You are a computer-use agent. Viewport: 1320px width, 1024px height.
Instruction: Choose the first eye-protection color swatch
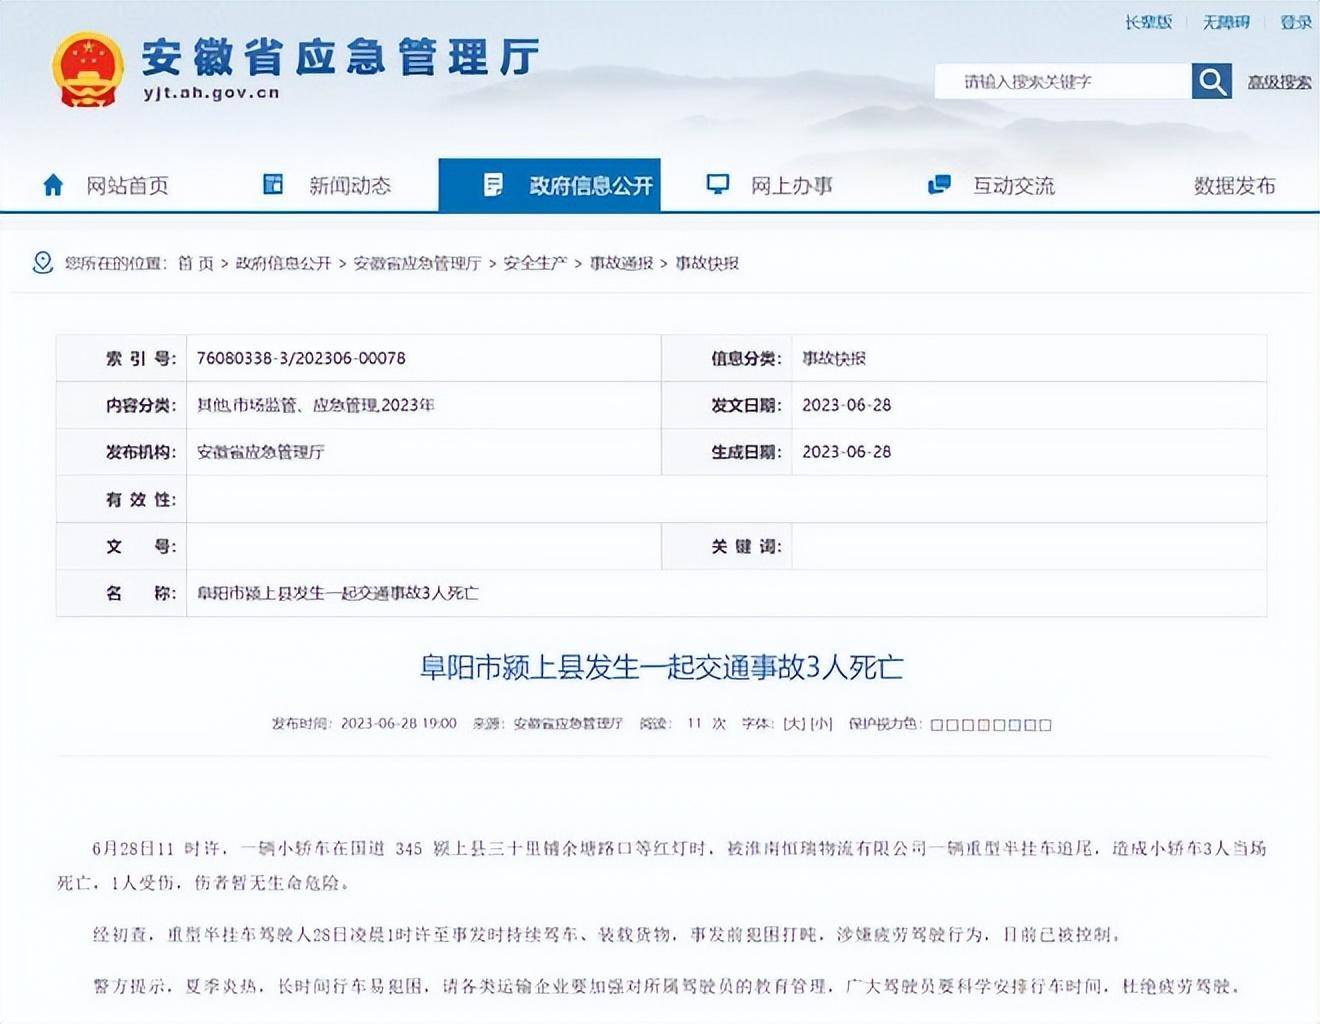(937, 725)
